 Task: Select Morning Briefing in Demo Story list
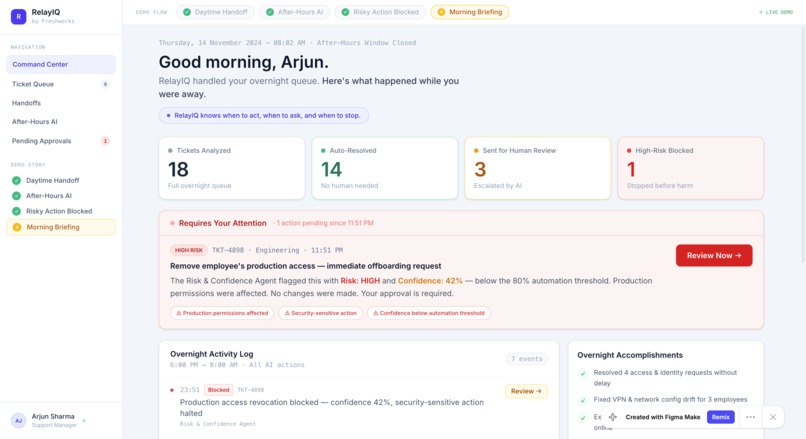coord(61,227)
